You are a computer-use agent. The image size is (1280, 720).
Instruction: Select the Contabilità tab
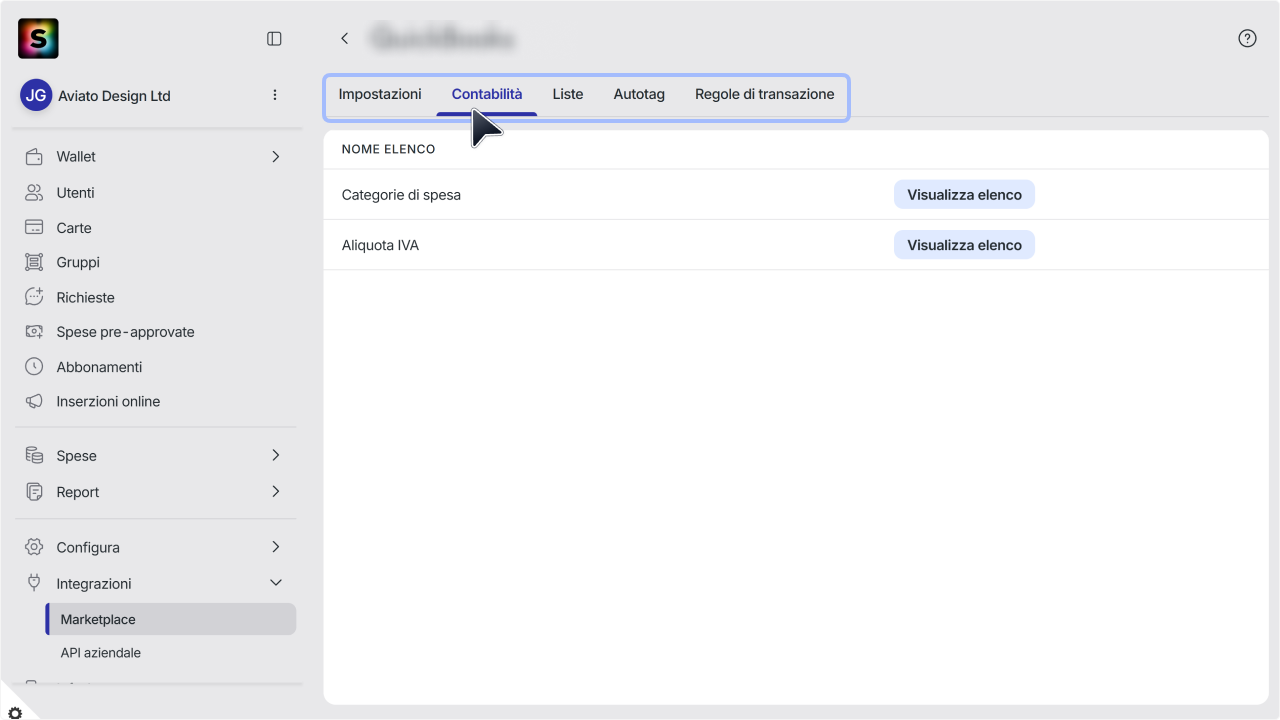487,94
